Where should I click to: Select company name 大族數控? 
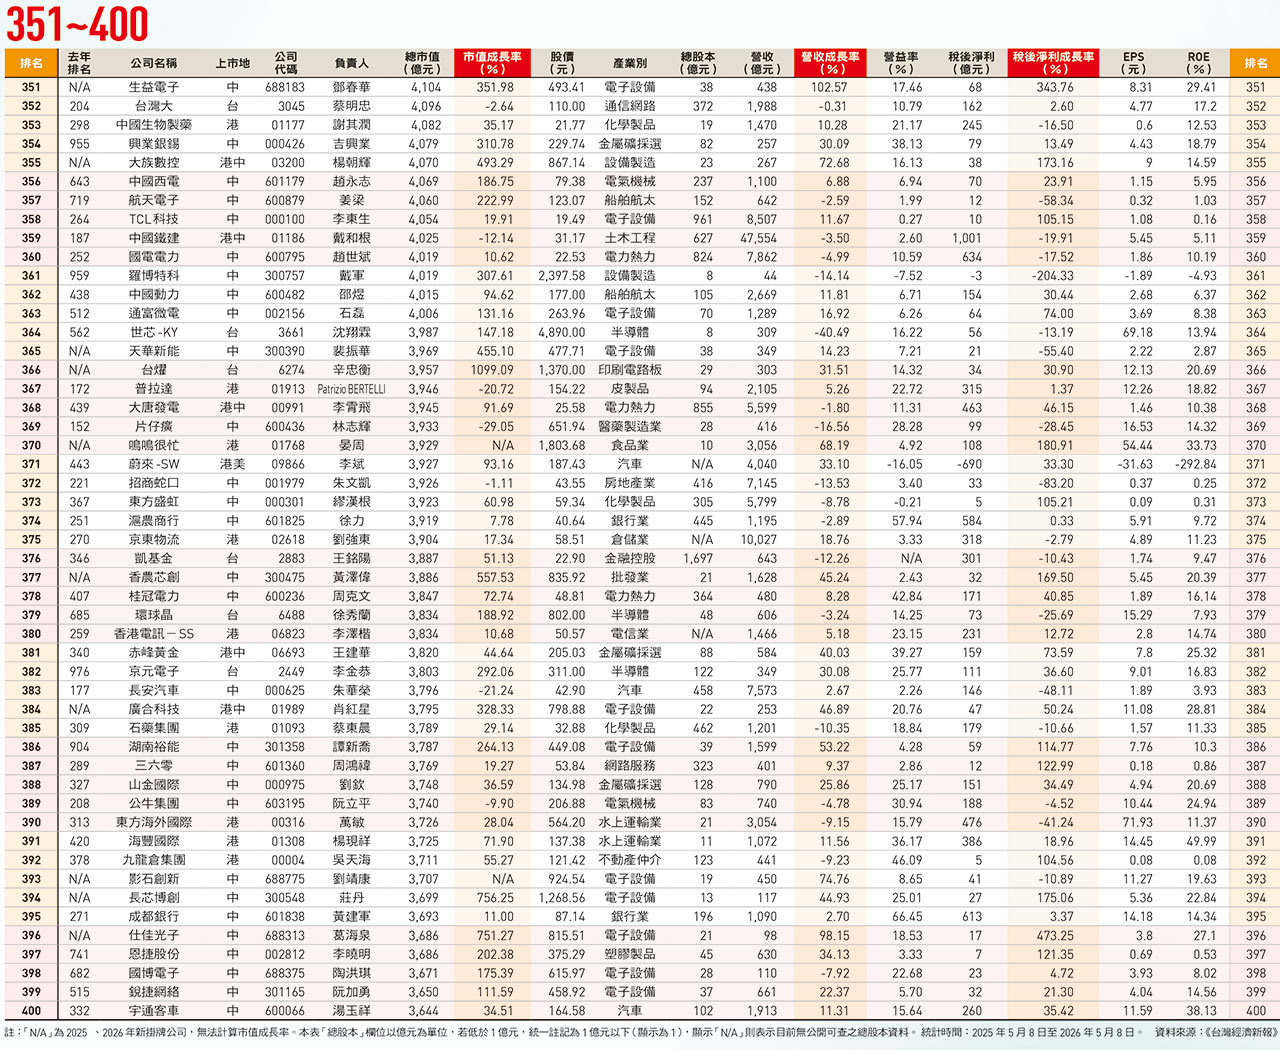[x=154, y=162]
